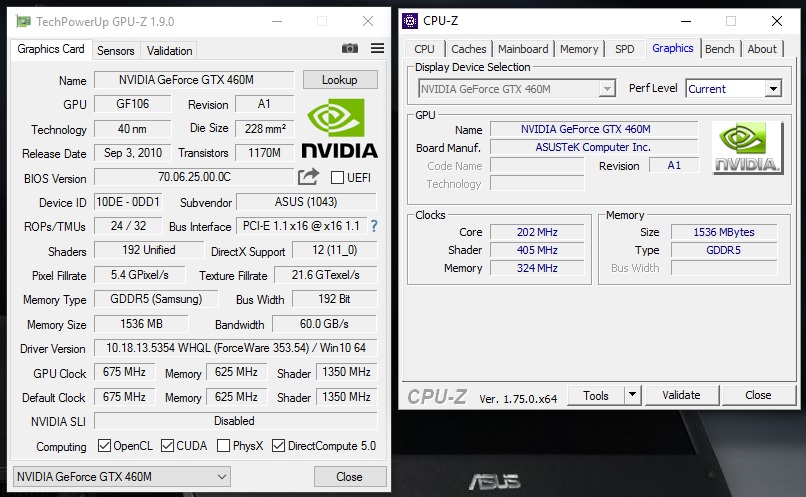Screen dimensions: 806x497
Task: Click the Bandwidth value 60.0 GB/s
Action: [324, 324]
